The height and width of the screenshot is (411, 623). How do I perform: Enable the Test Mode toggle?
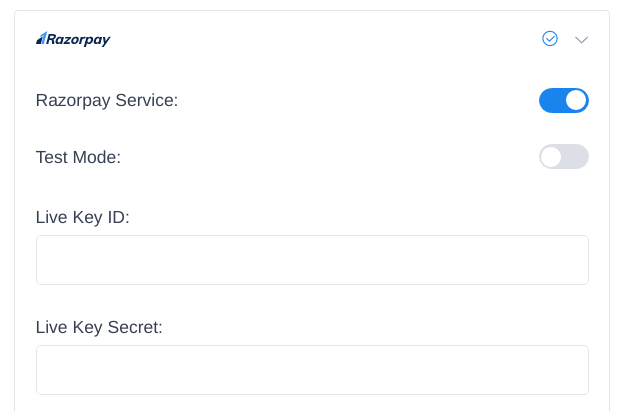click(564, 157)
